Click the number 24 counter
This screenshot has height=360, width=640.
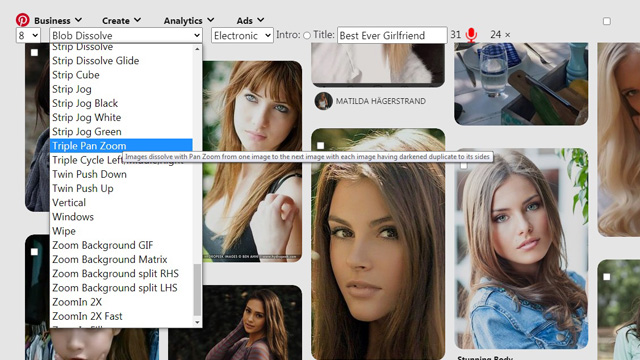(496, 35)
